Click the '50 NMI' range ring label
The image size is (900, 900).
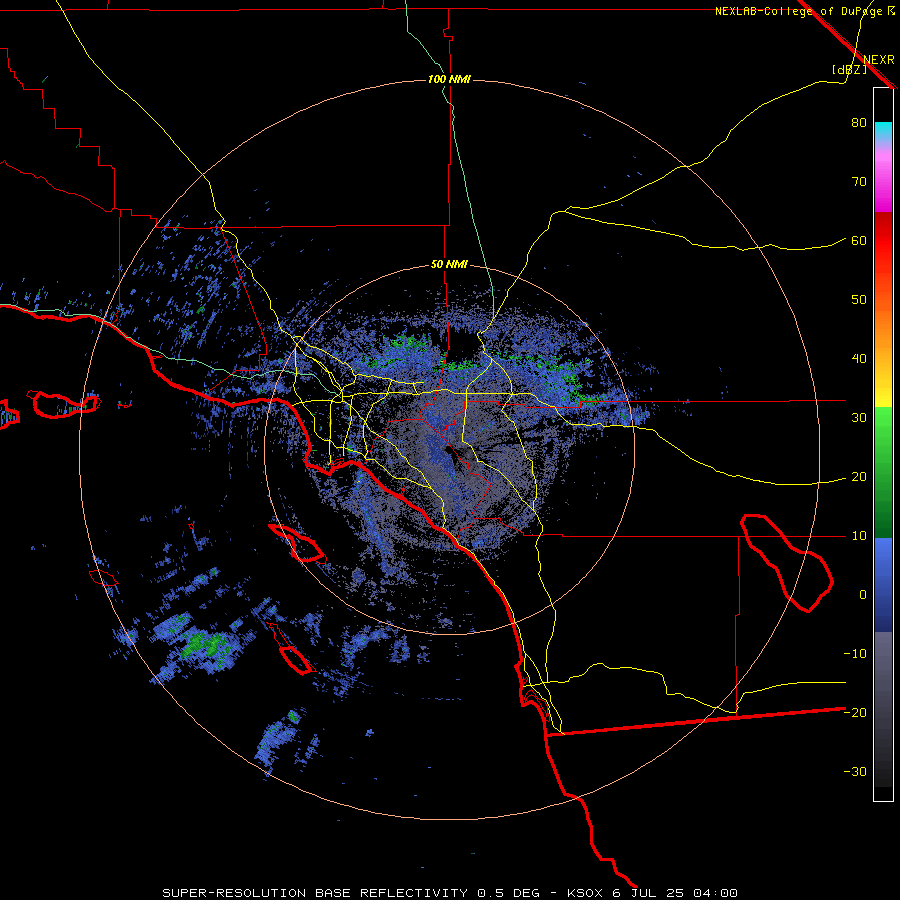click(x=449, y=265)
